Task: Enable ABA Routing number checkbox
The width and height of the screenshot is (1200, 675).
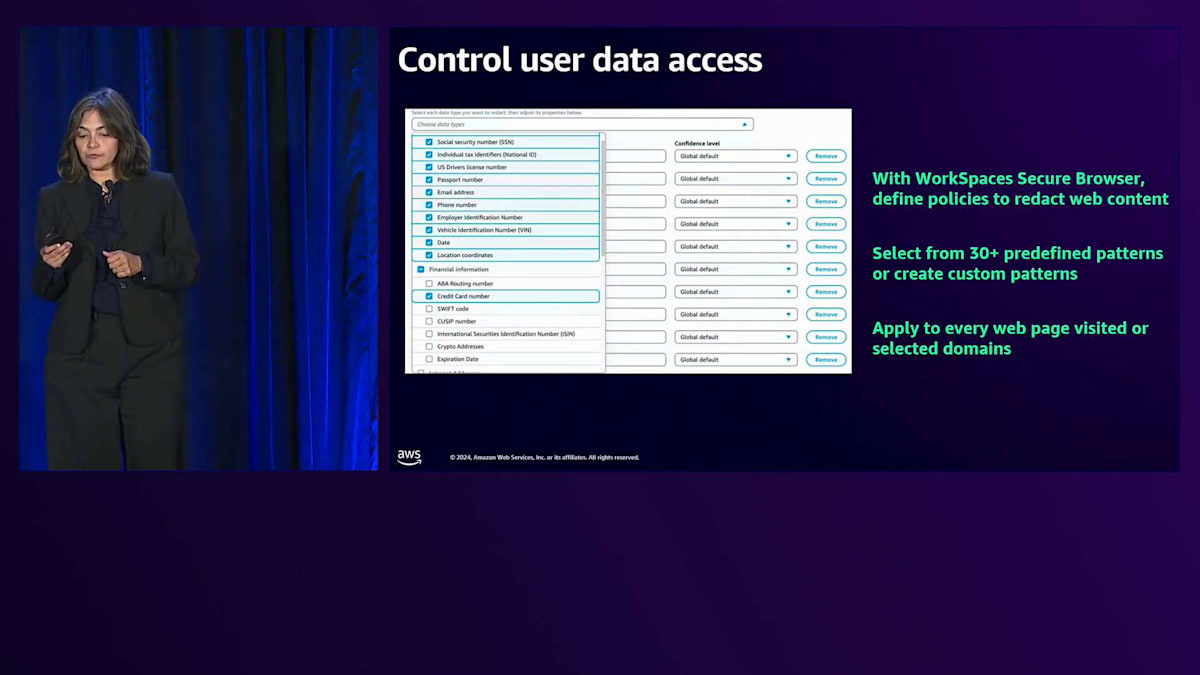Action: tap(429, 284)
